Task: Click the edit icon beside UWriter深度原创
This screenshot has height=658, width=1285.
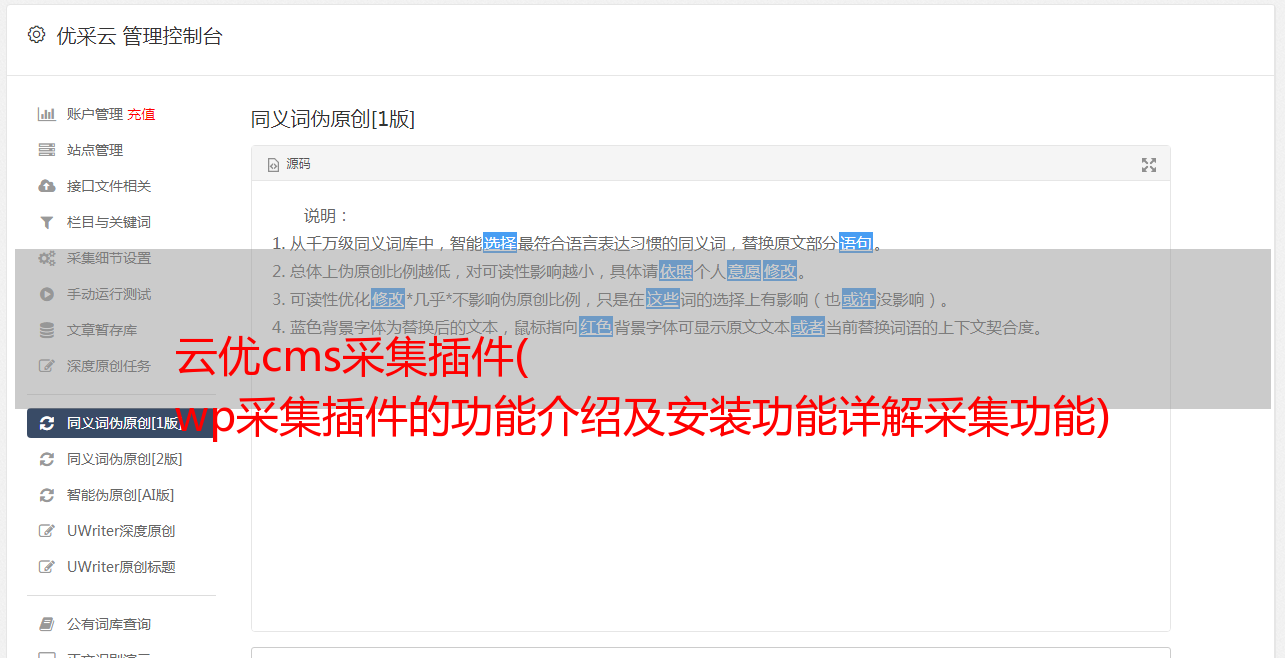Action: pyautogui.click(x=46, y=531)
